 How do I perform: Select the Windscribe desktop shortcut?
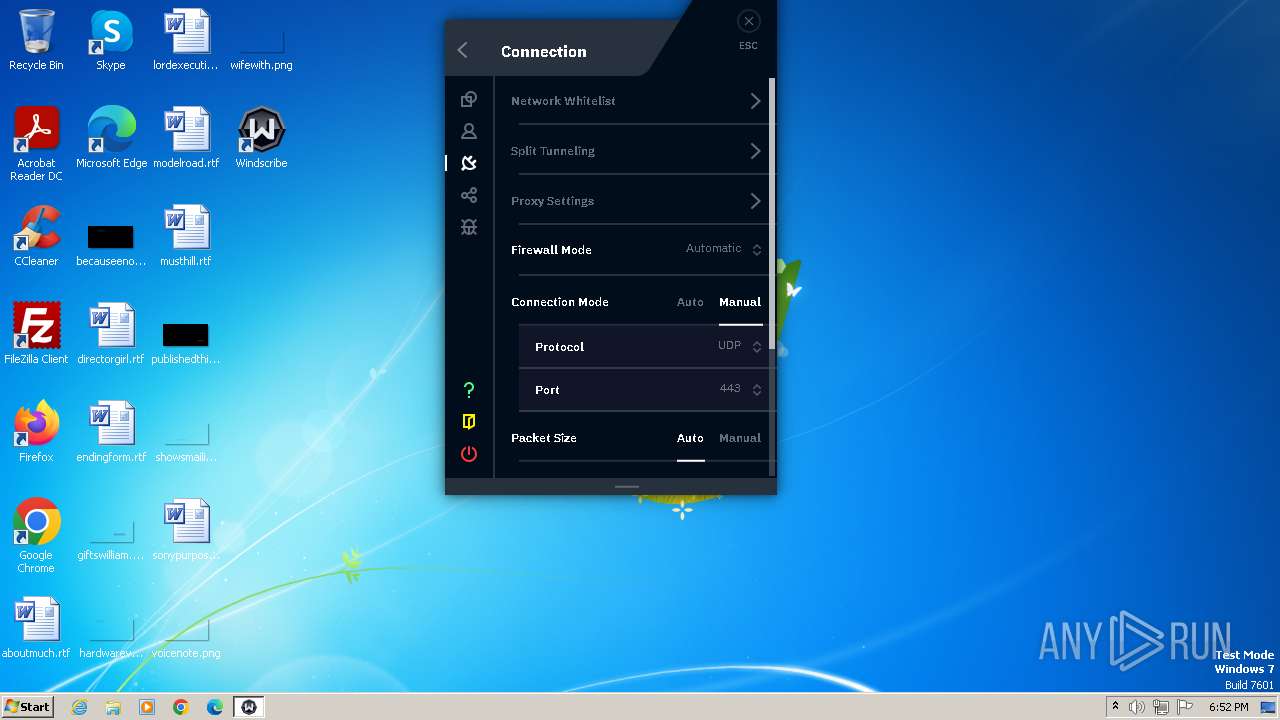[261, 138]
